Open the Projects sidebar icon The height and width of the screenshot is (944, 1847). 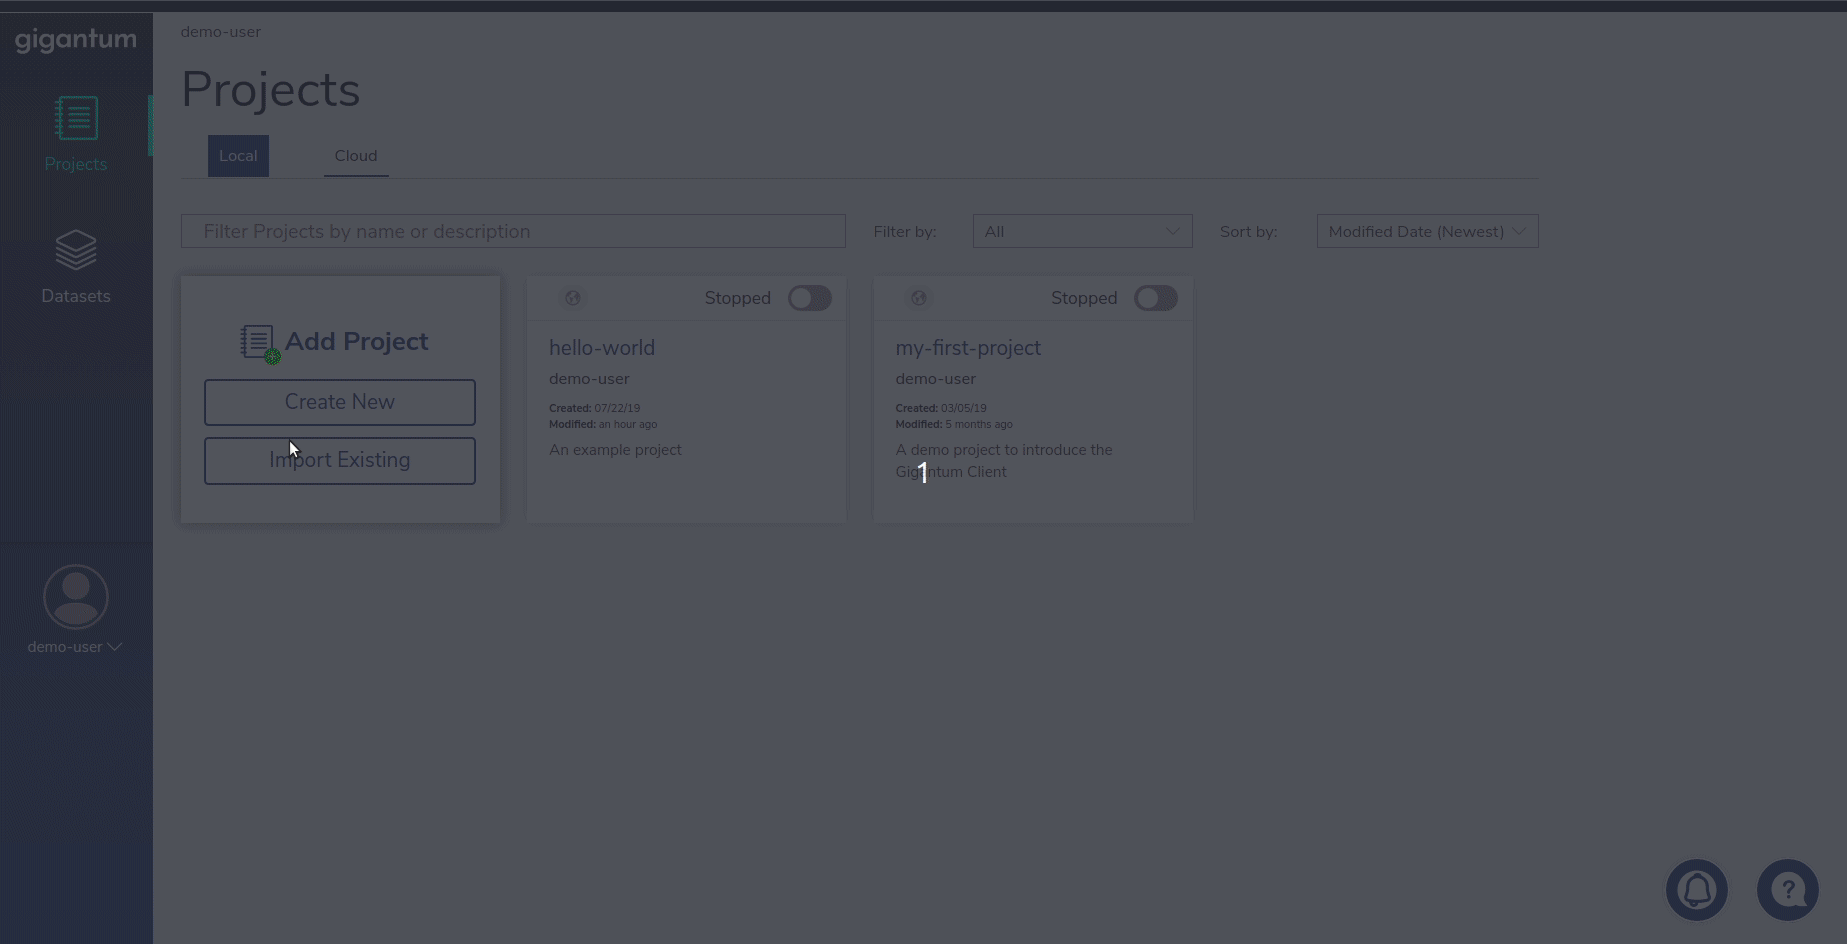pos(76,118)
